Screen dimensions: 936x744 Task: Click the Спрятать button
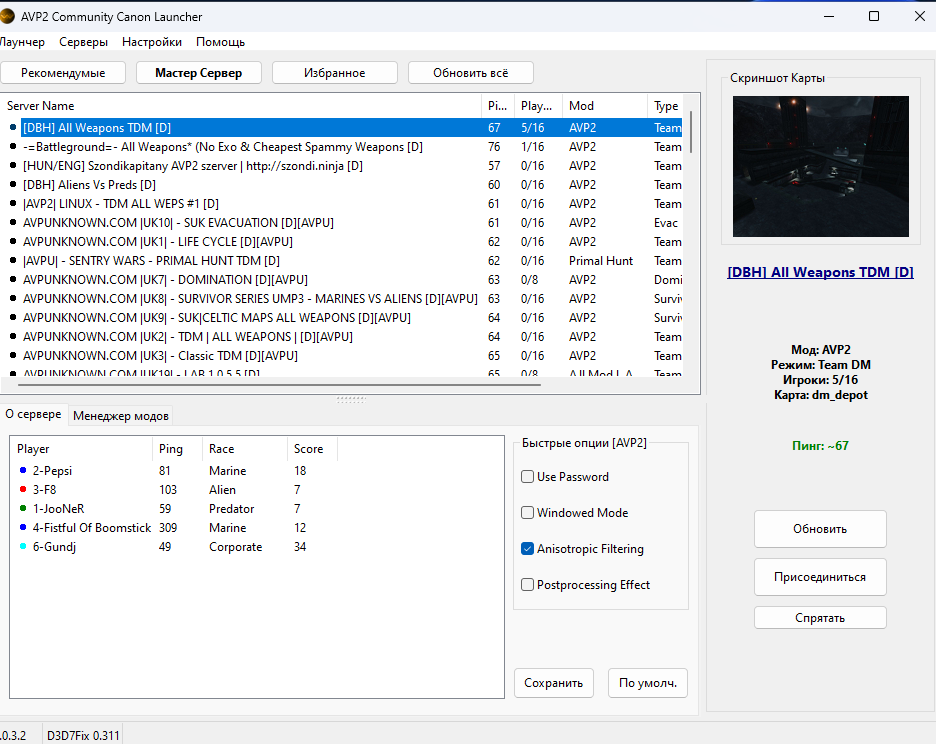click(820, 618)
